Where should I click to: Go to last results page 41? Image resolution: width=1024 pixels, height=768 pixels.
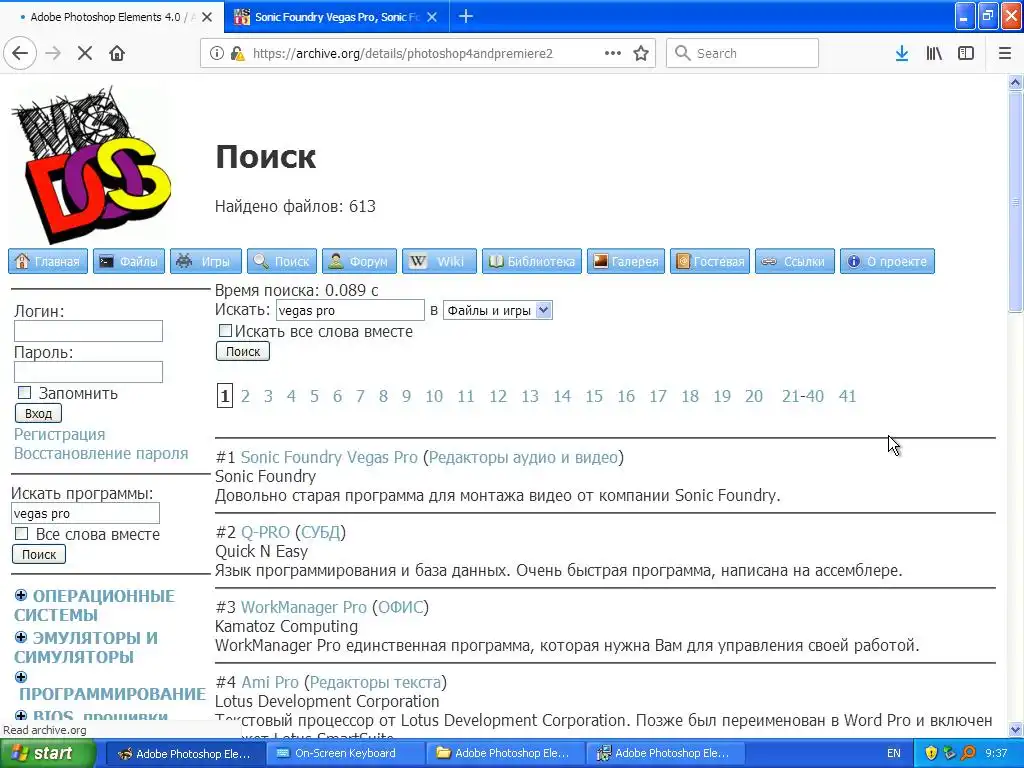pos(847,396)
